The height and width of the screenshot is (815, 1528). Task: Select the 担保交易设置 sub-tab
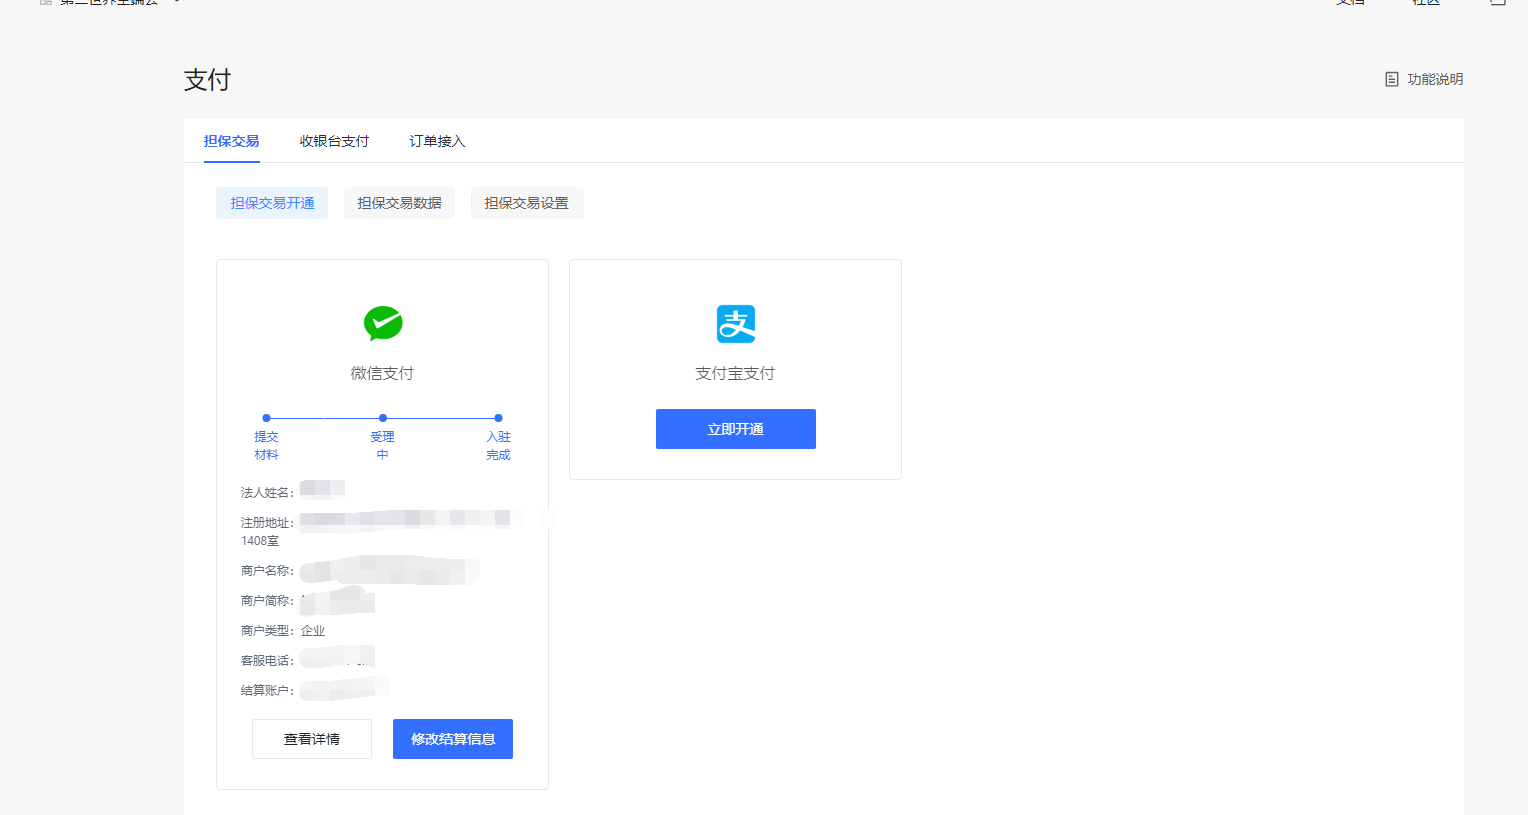coord(527,203)
